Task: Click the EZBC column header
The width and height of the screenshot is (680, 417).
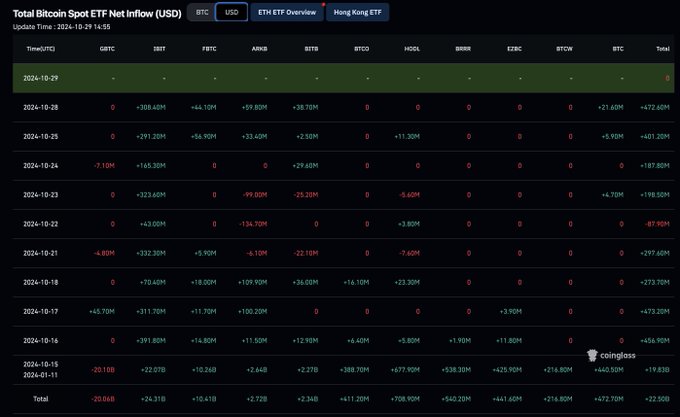Action: (x=514, y=49)
